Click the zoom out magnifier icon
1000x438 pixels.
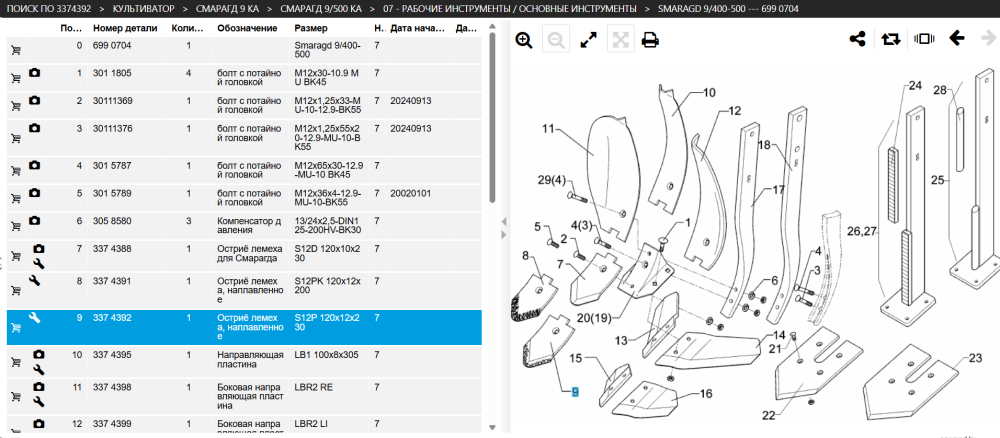pos(555,40)
